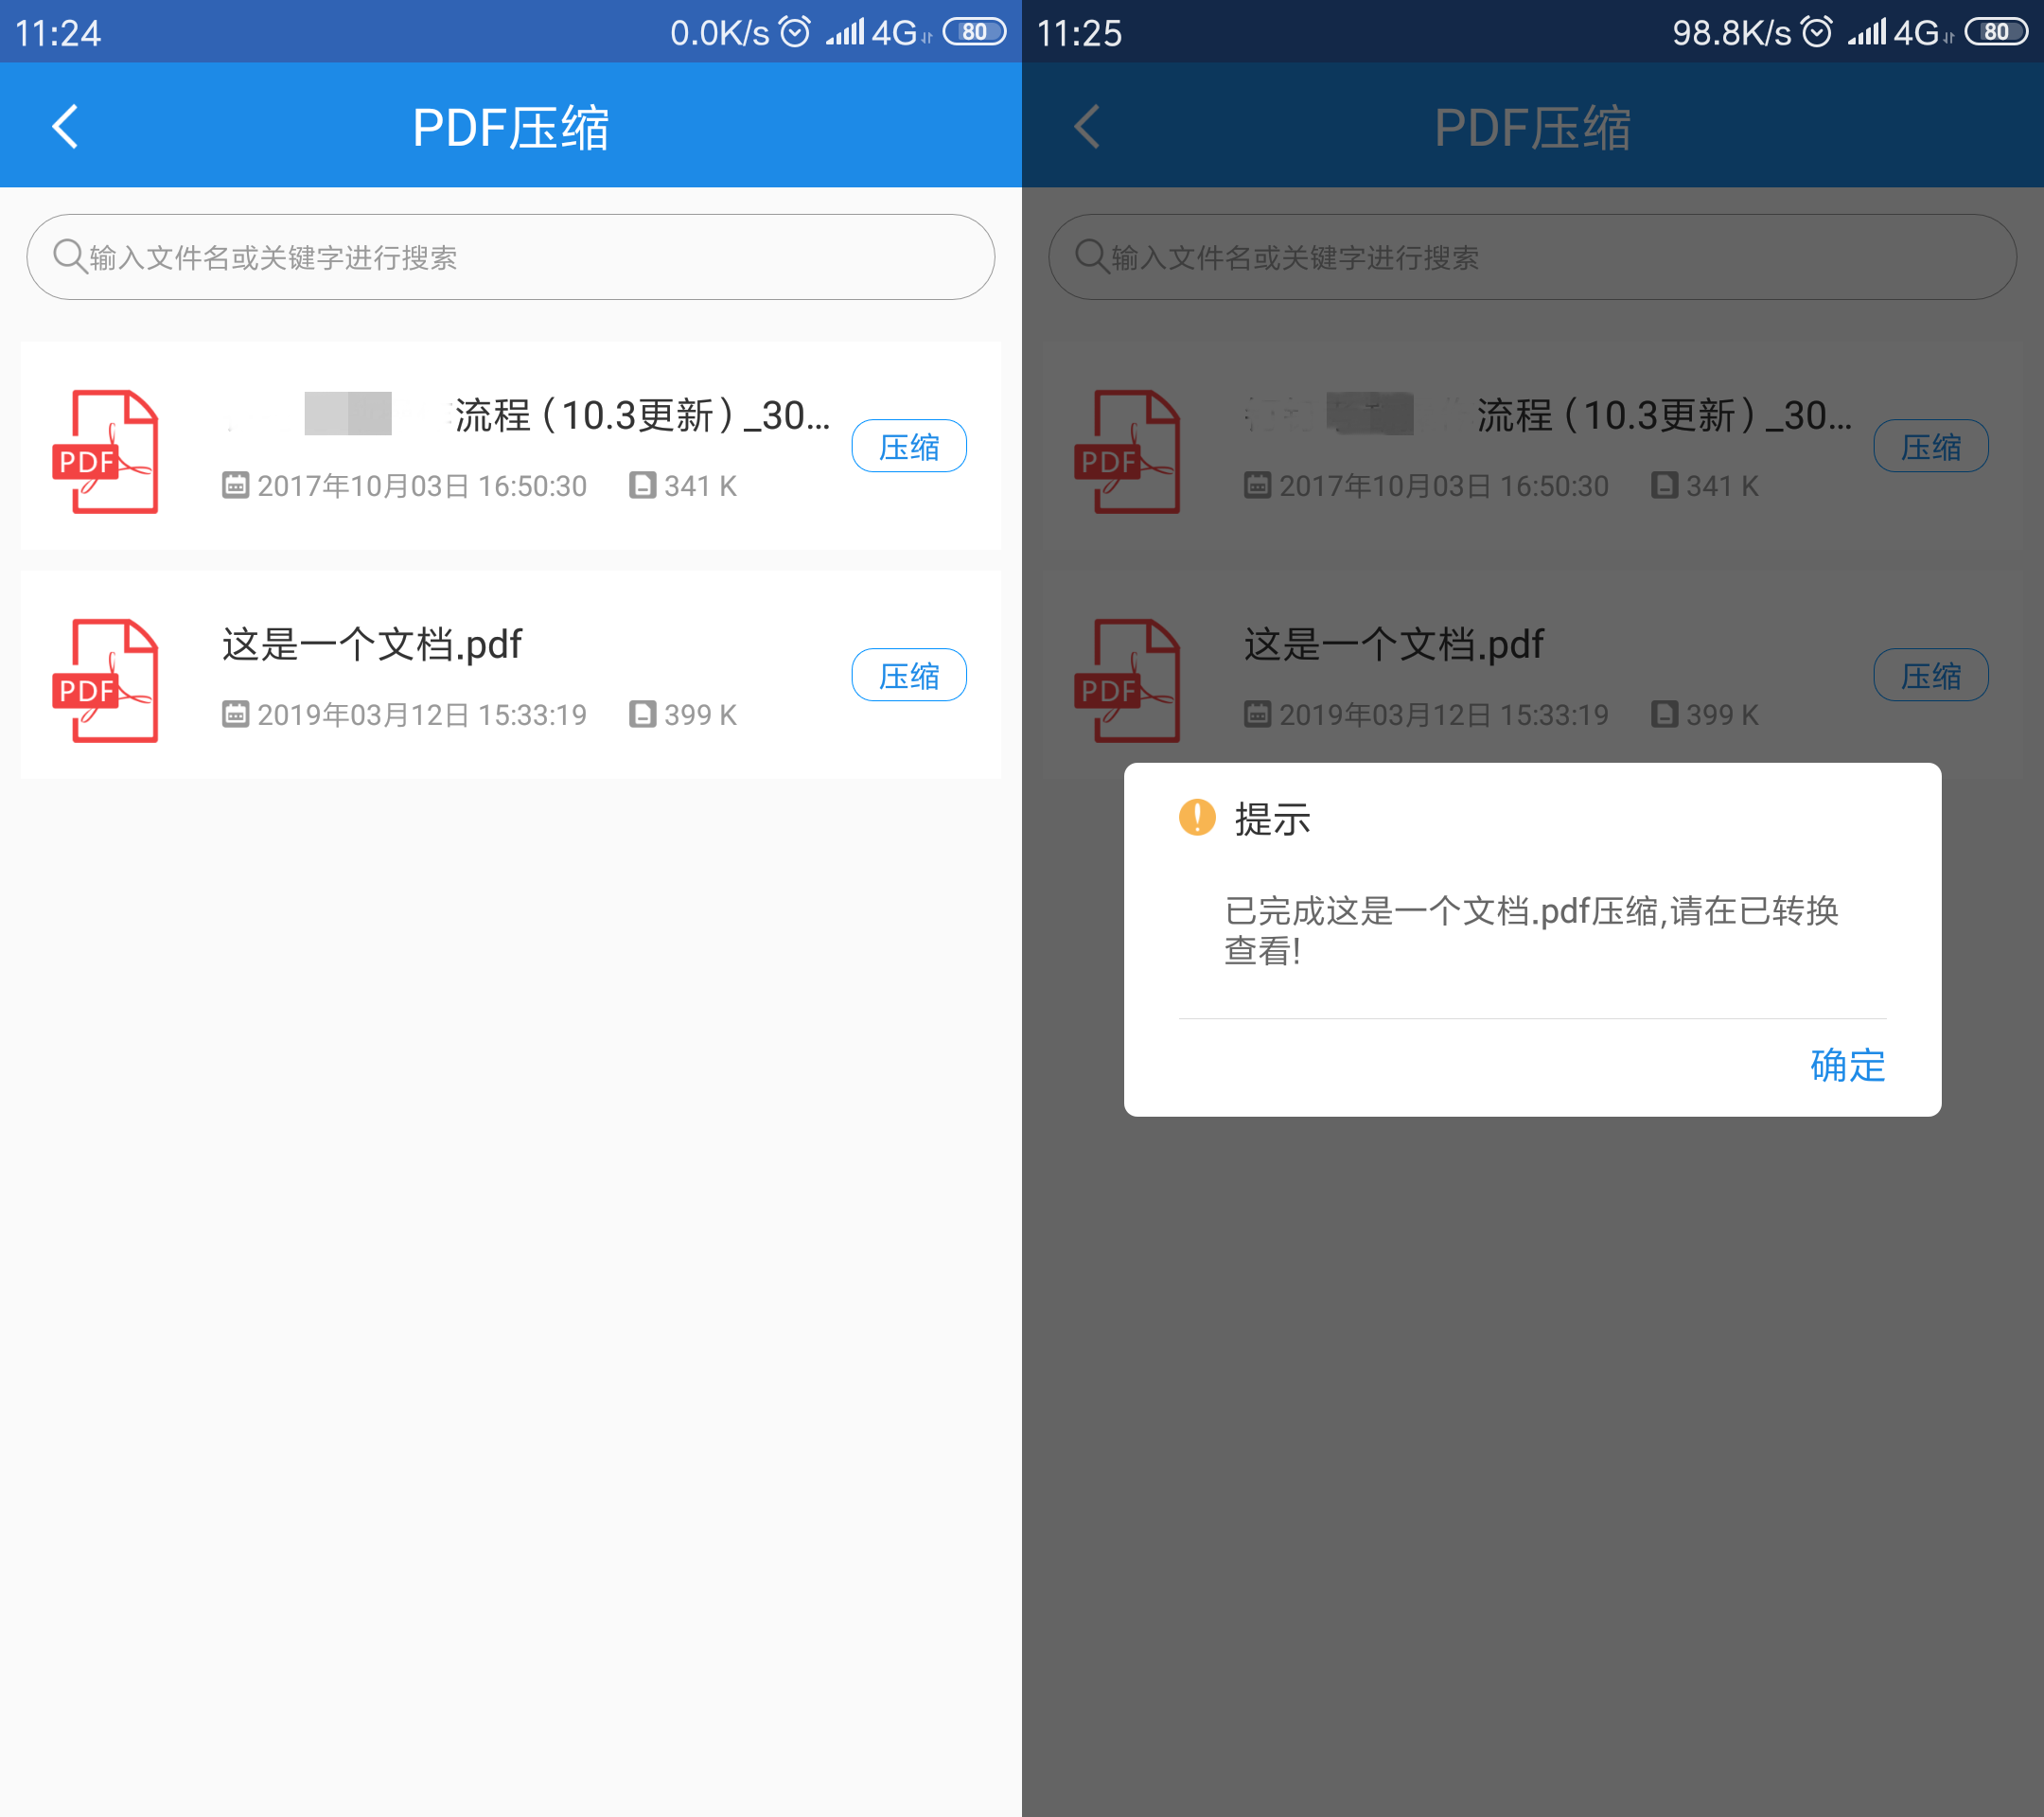
Task: Open the PDF icon of 流程(10.3更新) file on left
Action: click(x=104, y=451)
